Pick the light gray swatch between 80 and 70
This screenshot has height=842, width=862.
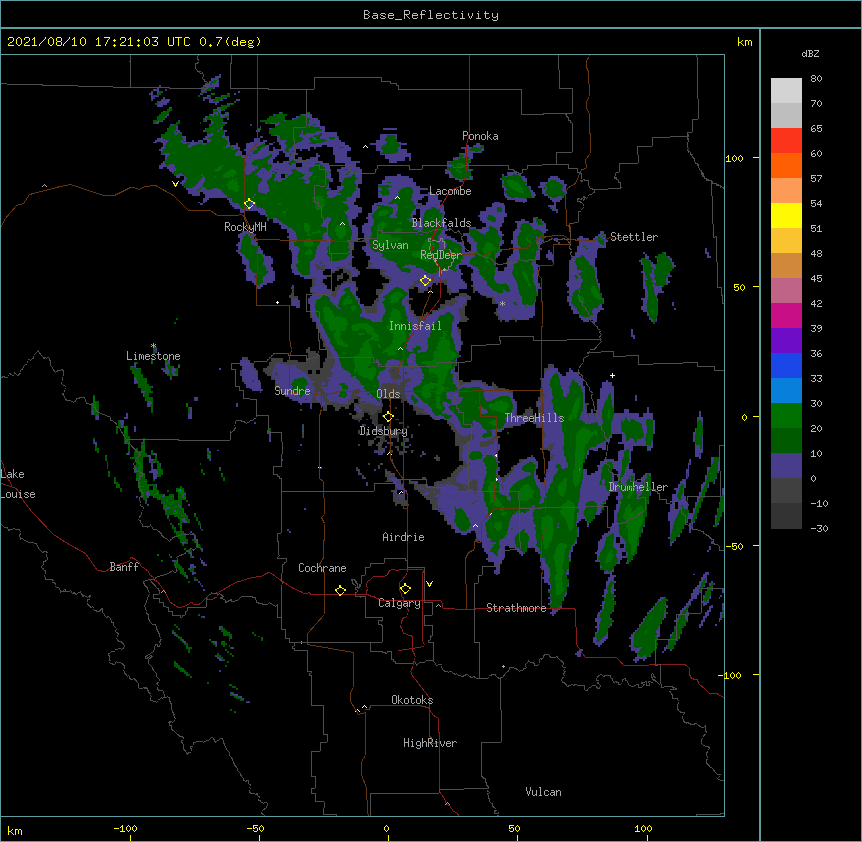(x=786, y=91)
